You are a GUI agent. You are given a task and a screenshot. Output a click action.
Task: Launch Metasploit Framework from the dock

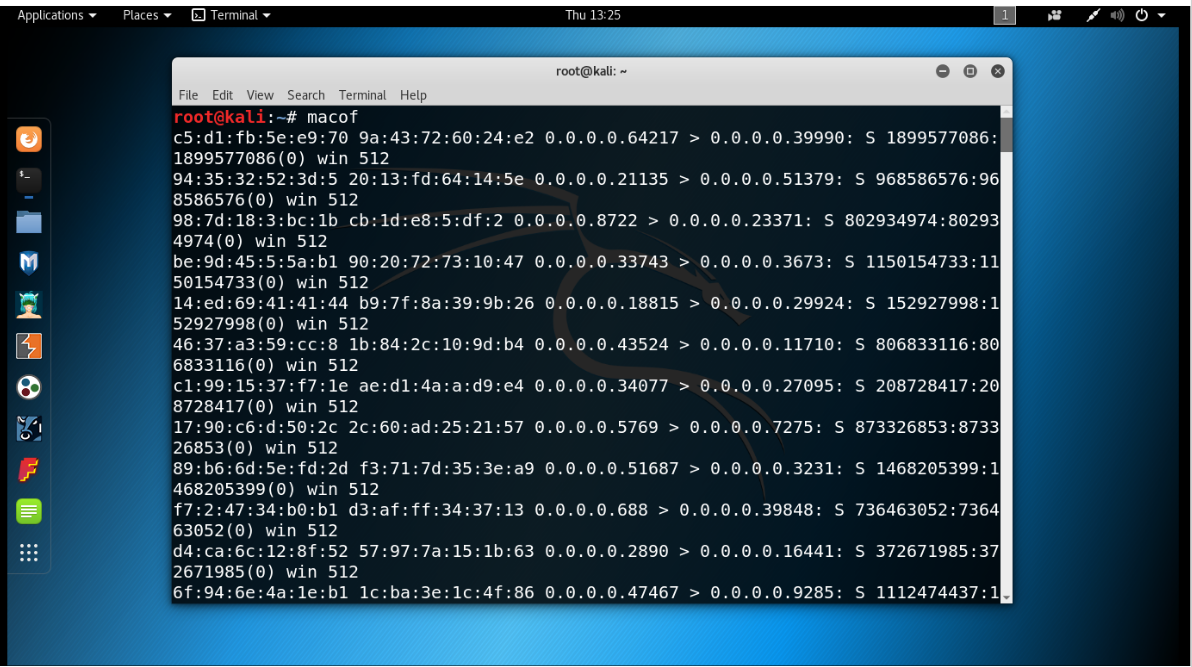click(x=29, y=263)
